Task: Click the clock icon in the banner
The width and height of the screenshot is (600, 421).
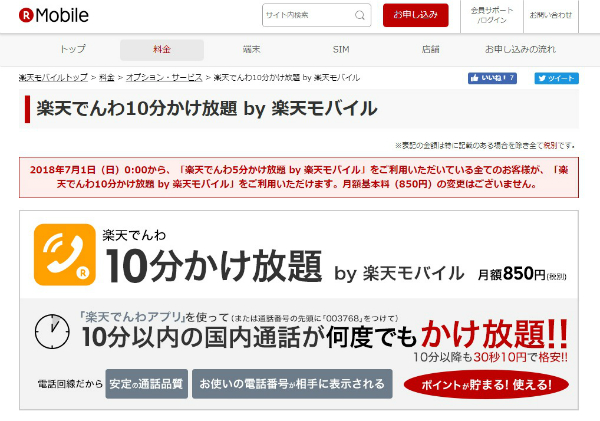Action: (x=52, y=331)
